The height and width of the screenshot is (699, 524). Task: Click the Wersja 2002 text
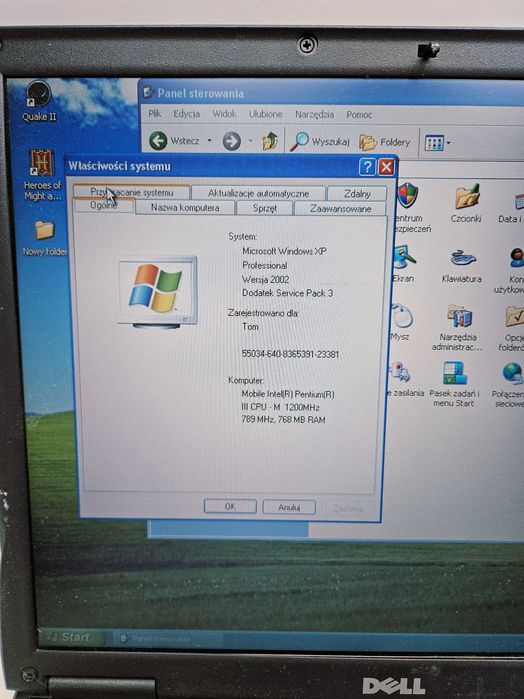tap(265, 280)
